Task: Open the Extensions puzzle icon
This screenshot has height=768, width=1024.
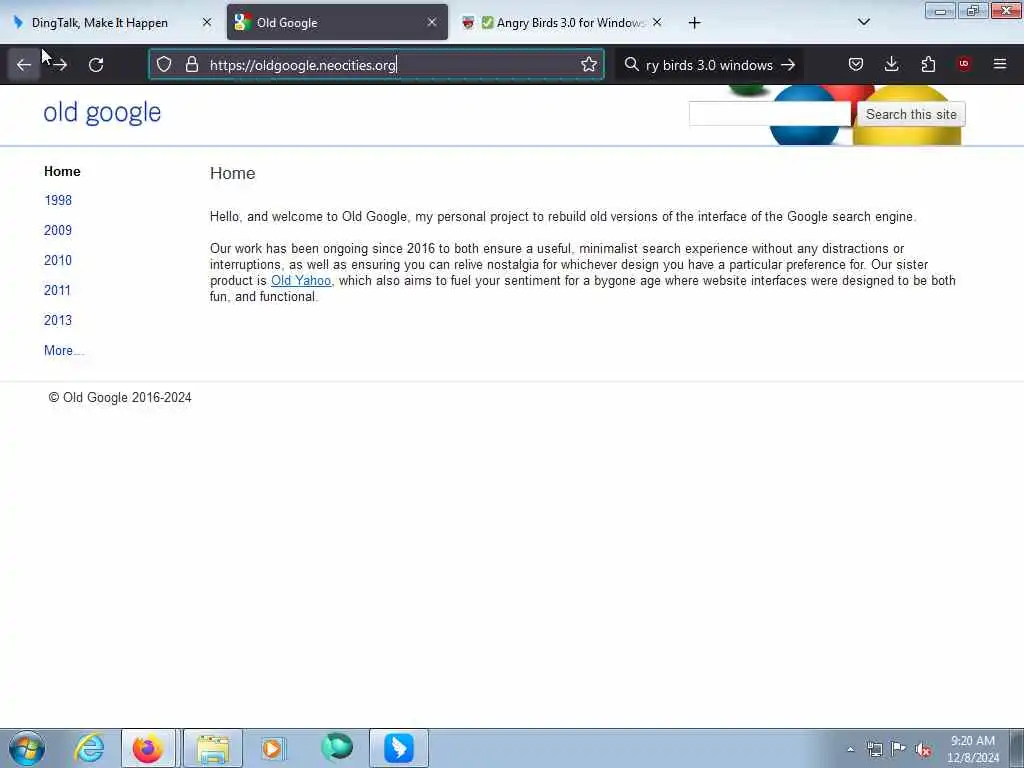Action: [x=928, y=64]
